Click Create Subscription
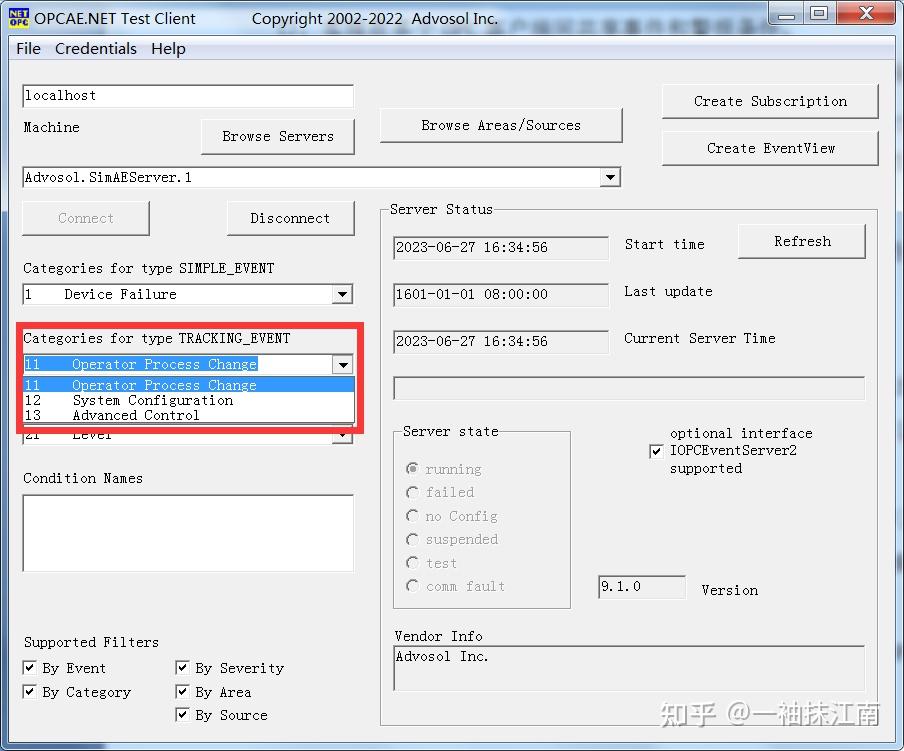The width and height of the screenshot is (904, 751). pyautogui.click(x=770, y=101)
